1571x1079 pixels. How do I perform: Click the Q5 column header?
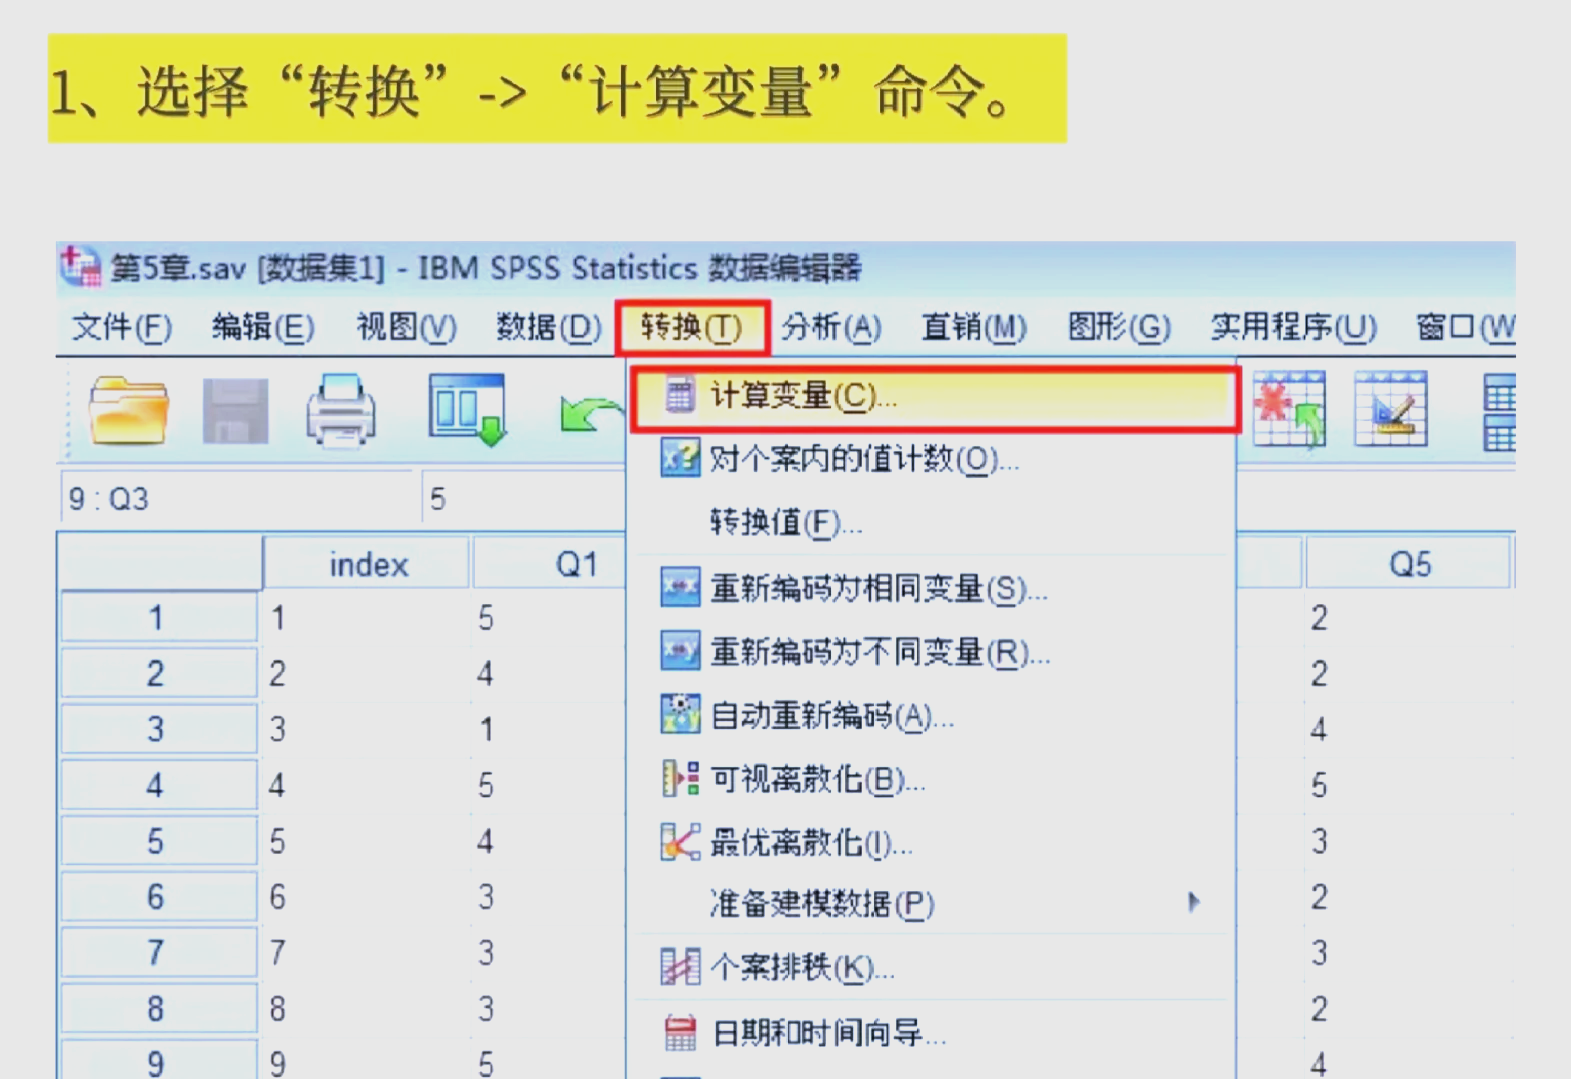tap(1408, 564)
